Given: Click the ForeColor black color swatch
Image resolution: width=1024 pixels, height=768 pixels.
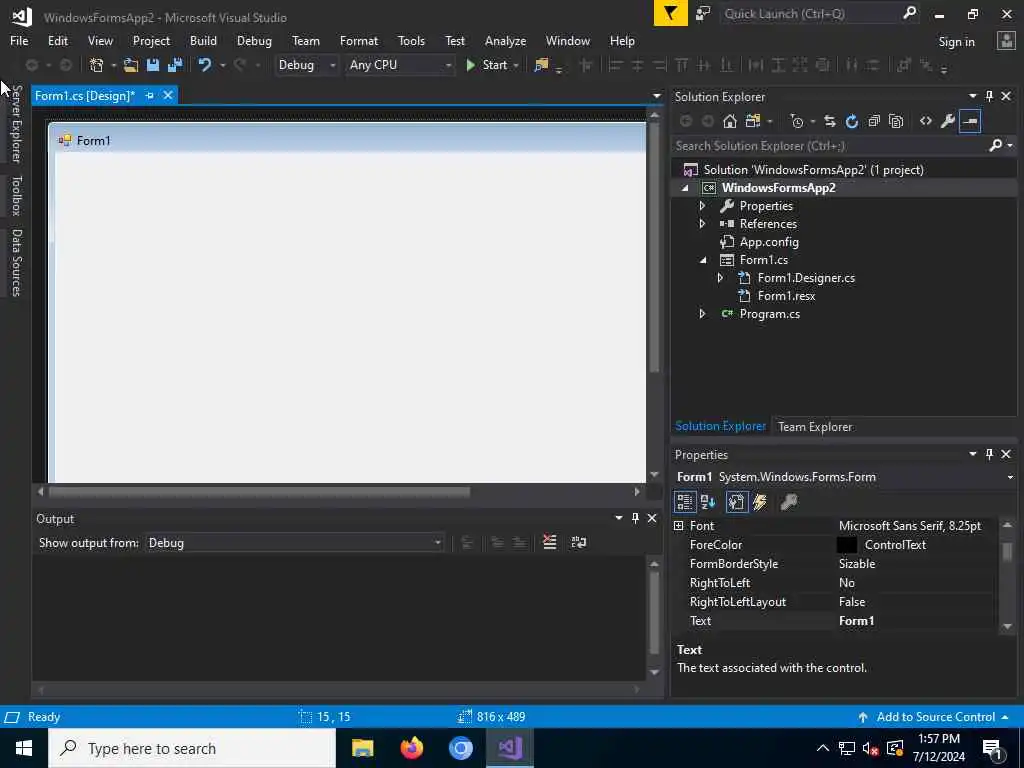Looking at the screenshot, I should point(846,545).
